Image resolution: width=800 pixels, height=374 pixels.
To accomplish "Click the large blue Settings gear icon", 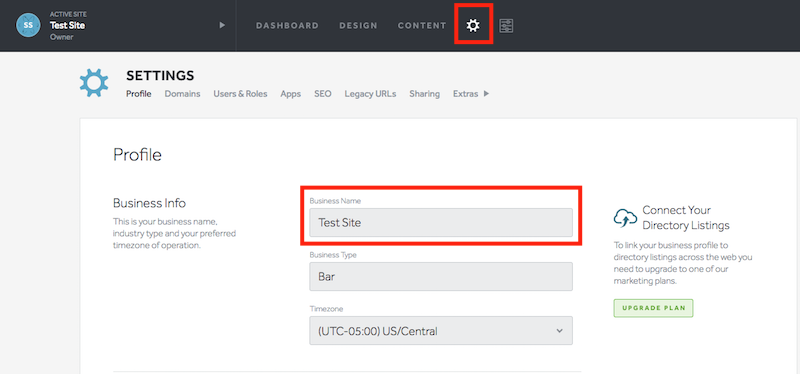I will point(94,83).
